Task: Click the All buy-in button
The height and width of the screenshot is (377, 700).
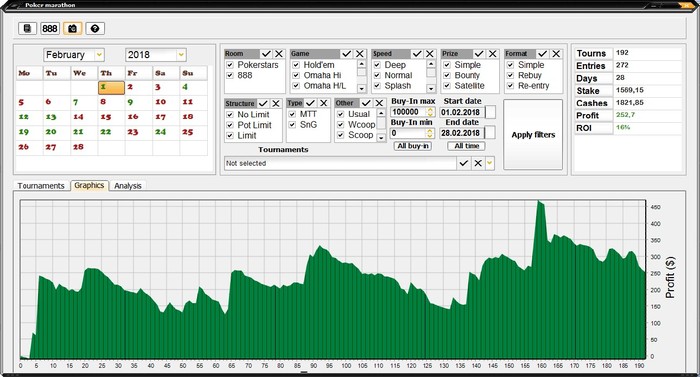Action: [413, 146]
